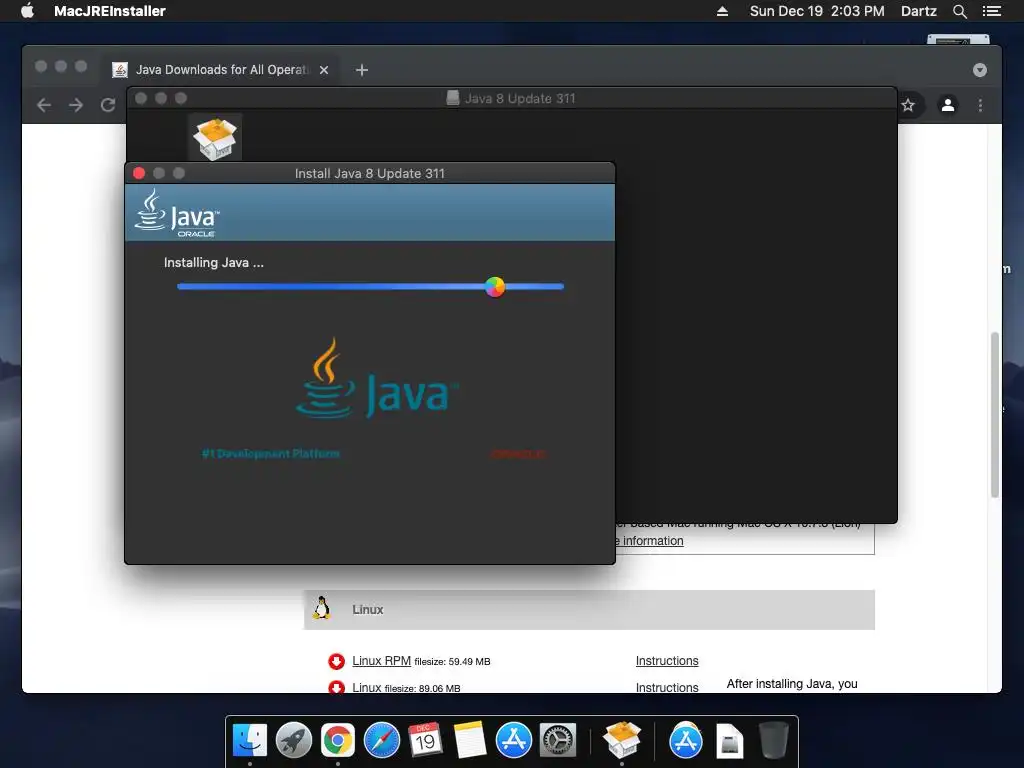Viewport: 1024px width, 768px height.
Task: Open the disk image file icon in the Dock
Action: point(729,740)
